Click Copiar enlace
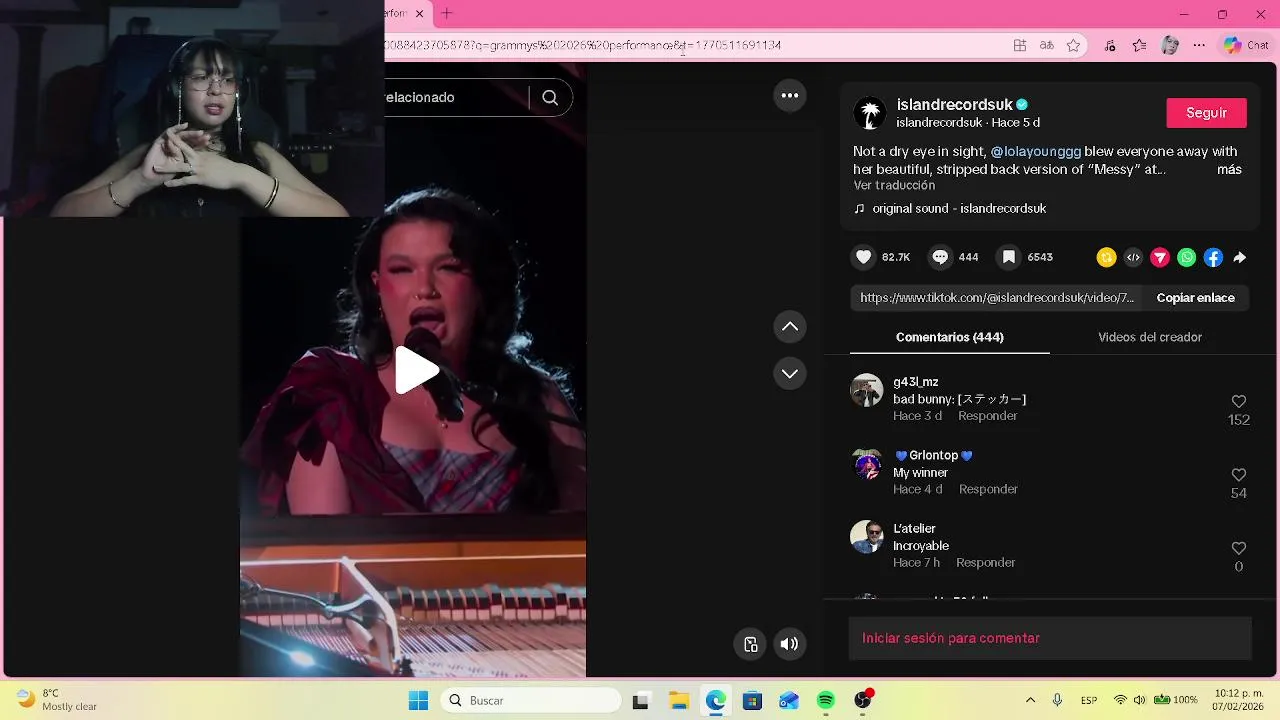 coord(1195,298)
